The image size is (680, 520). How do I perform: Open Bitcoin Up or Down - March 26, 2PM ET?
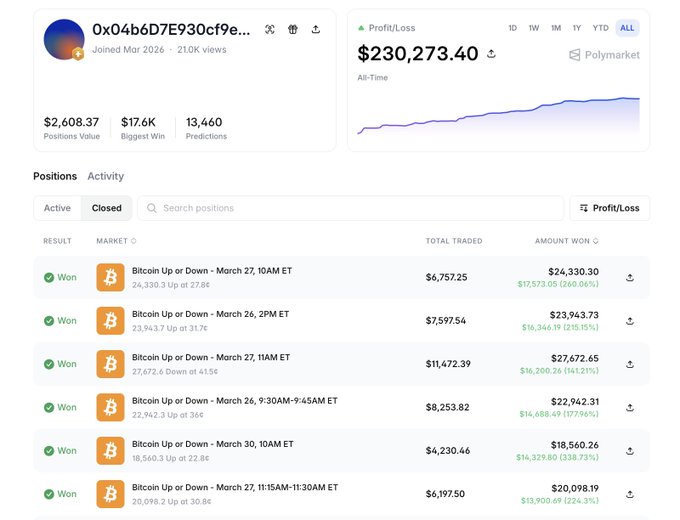[210, 314]
